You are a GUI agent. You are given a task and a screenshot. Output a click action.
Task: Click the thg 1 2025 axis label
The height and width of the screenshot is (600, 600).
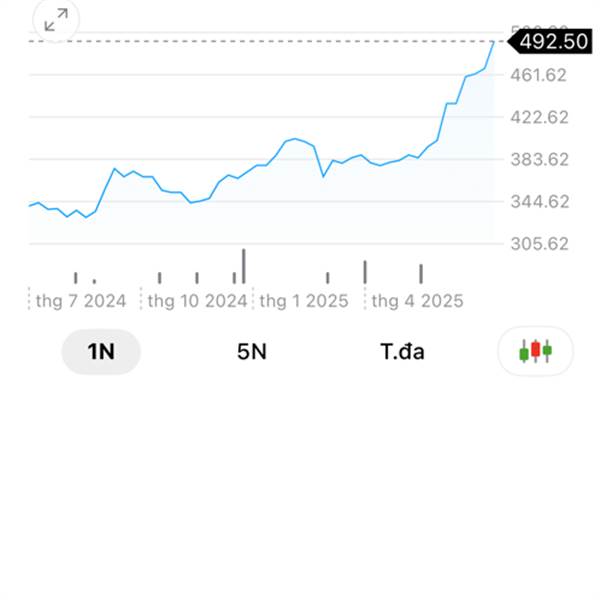point(304,301)
